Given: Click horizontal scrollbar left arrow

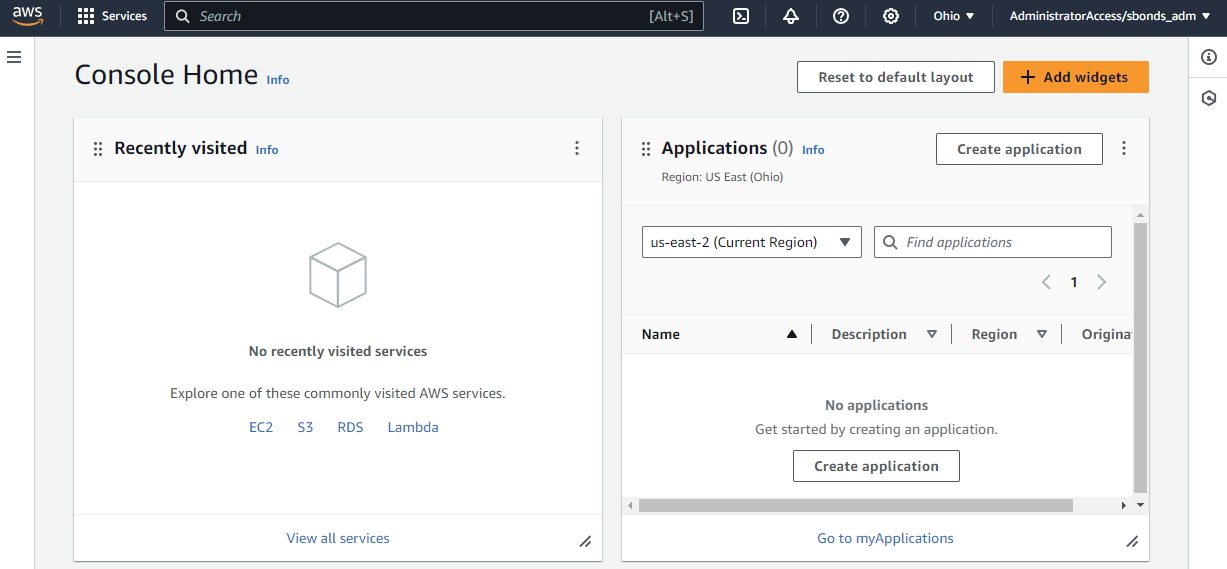Looking at the screenshot, I should (630, 506).
